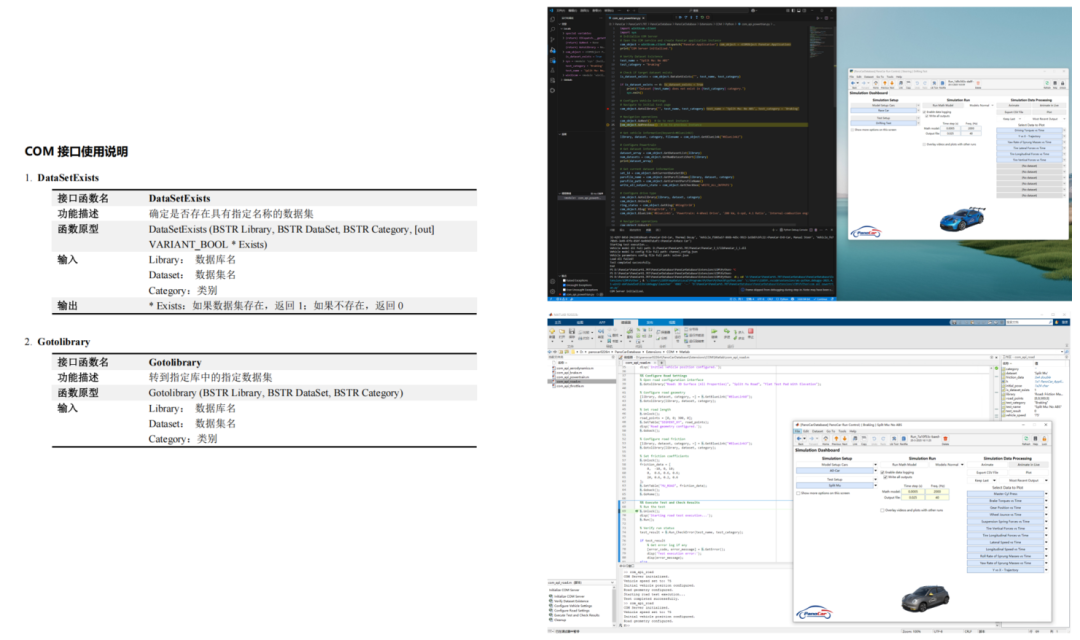Switch to com_api_powertrain.py tab in VS Code
The height and width of the screenshot is (640, 1080).
click(627, 18)
